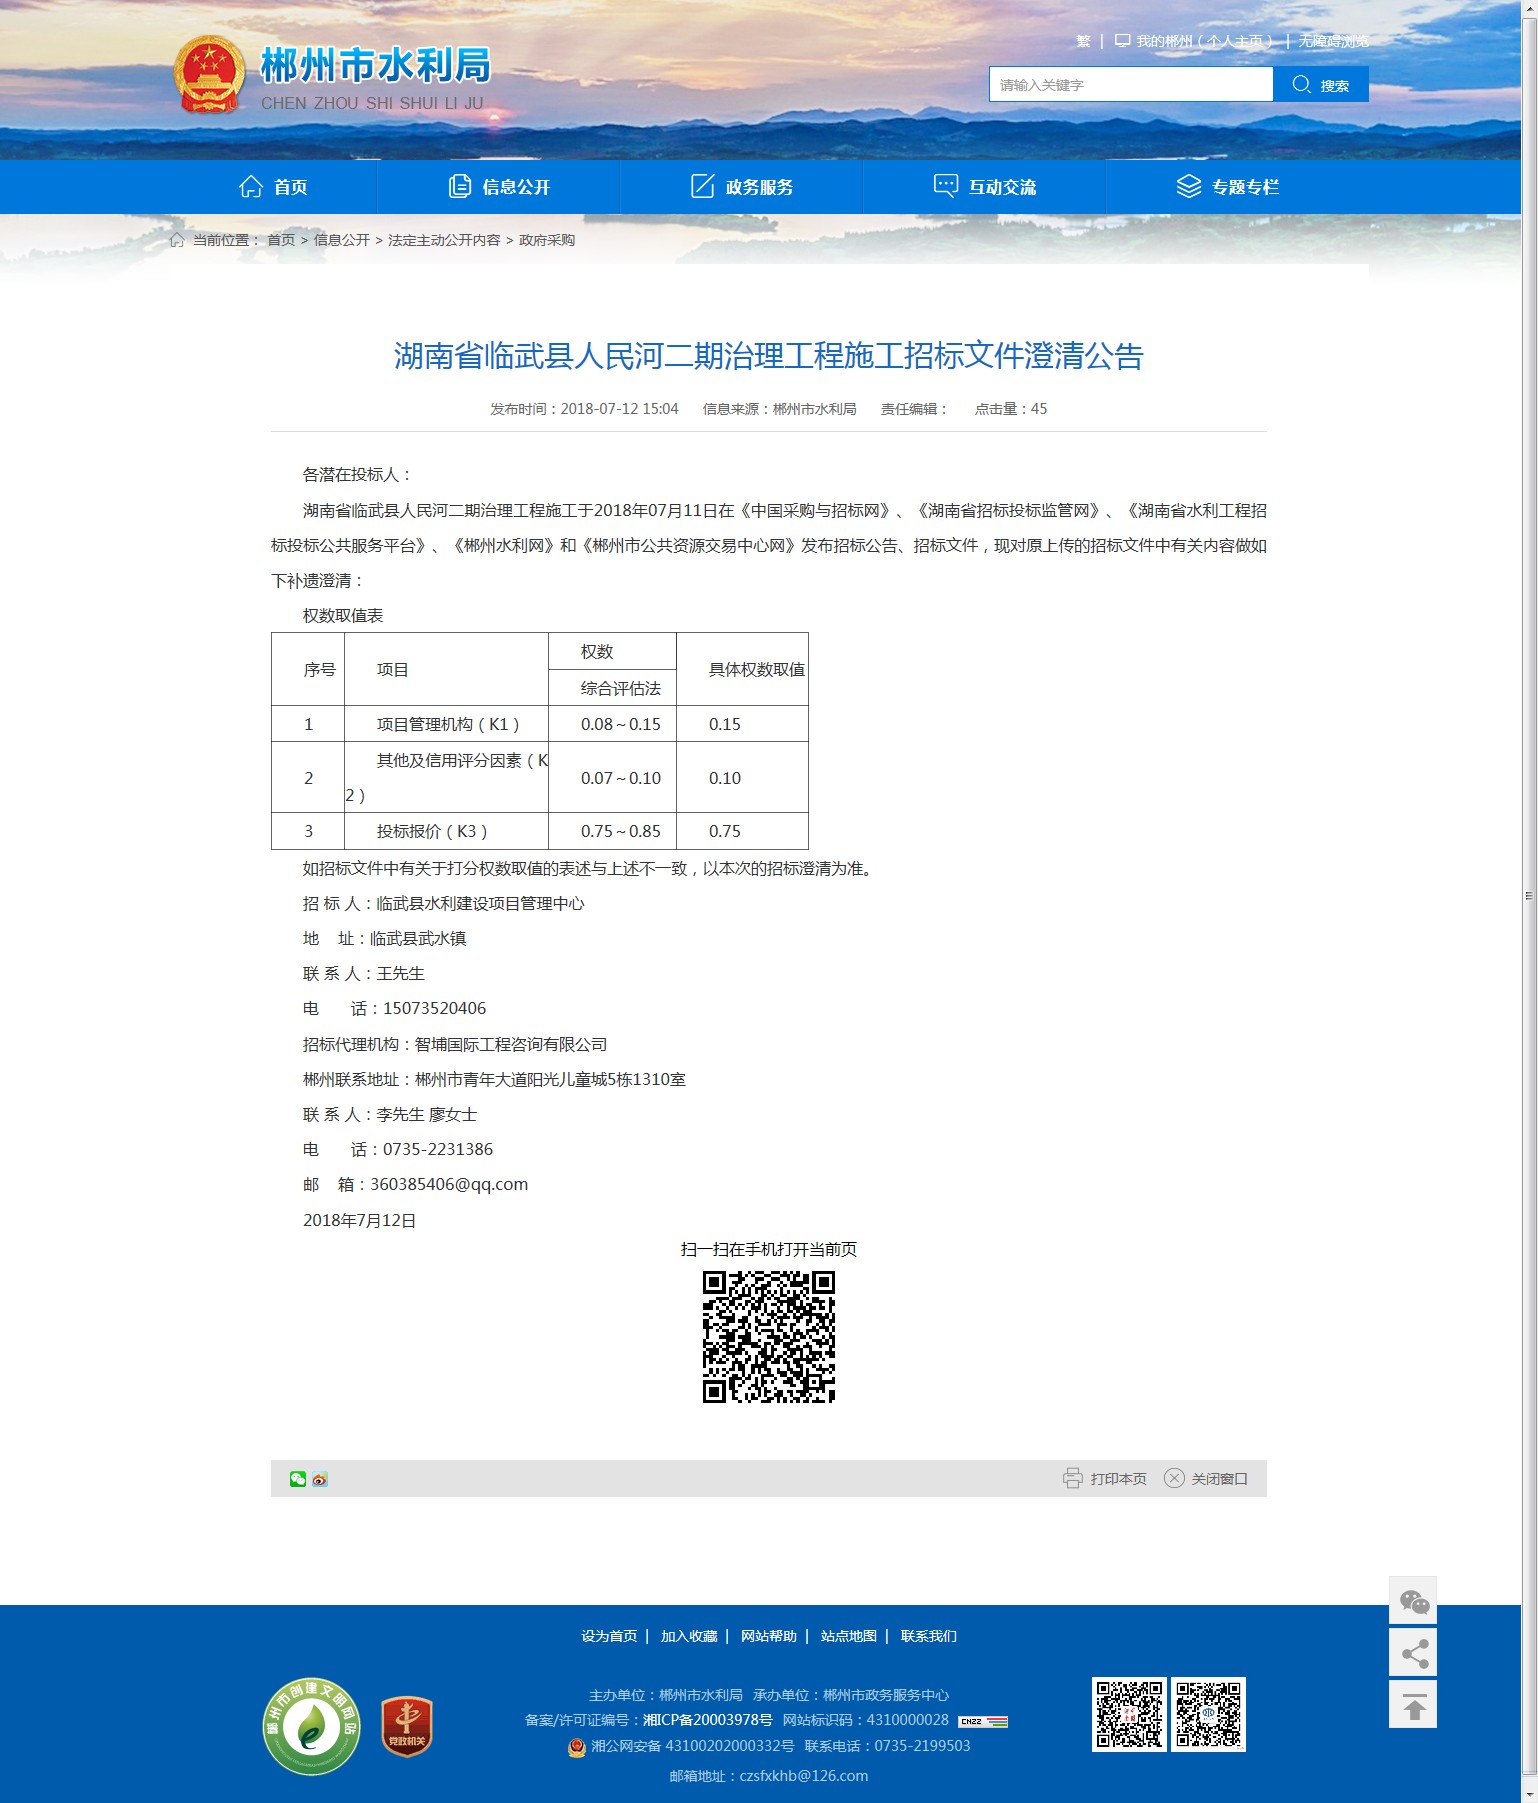Viewport: 1538px width, 1803px height.
Task: Click the article title heading
Action: [x=769, y=356]
